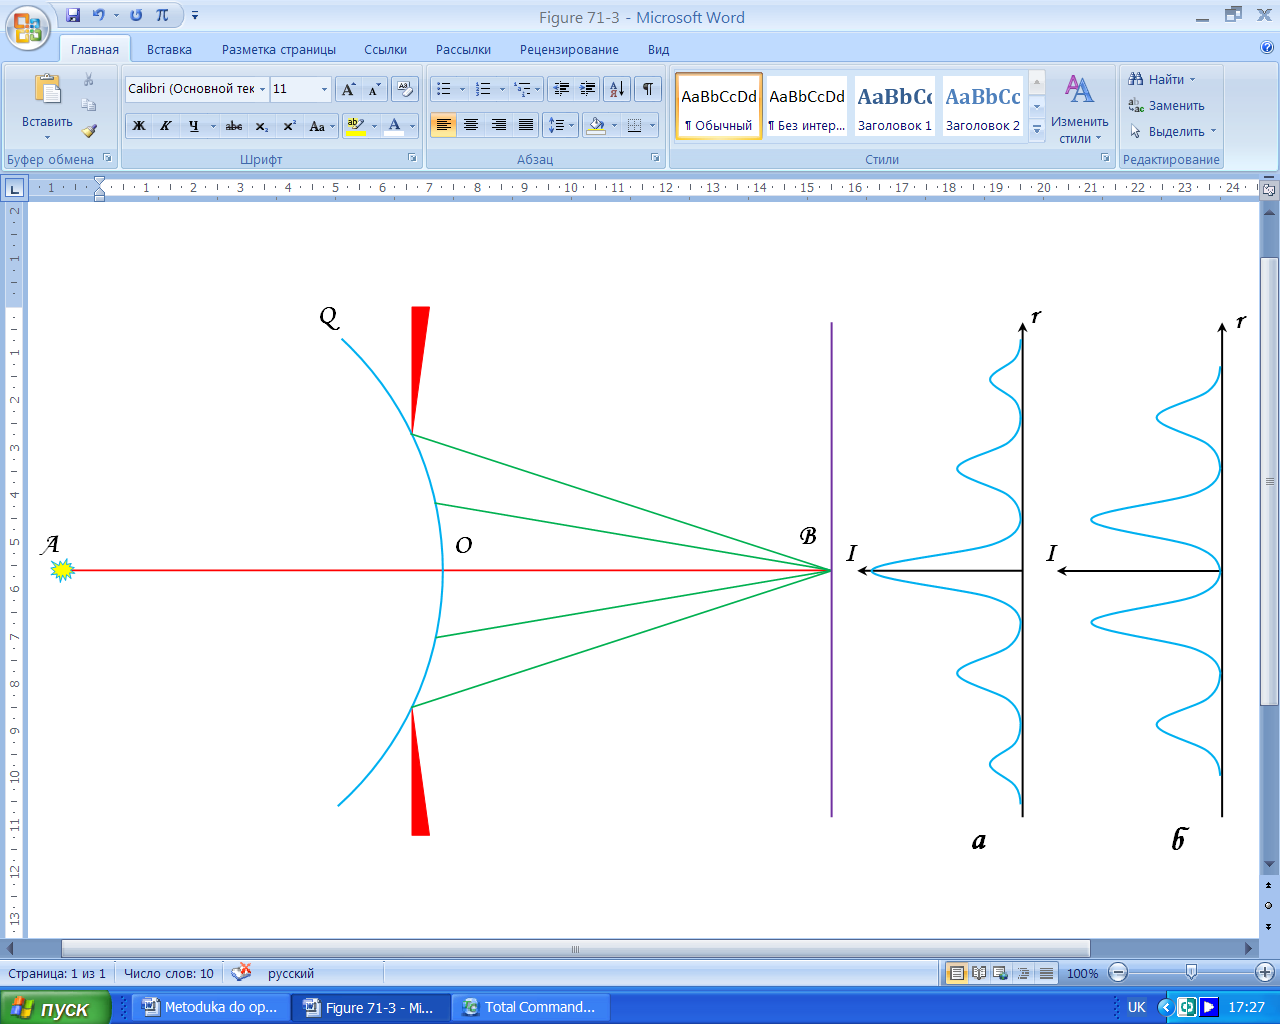Open Customize Quick Access Toolbar dropdown
1280x1024 pixels.
(195, 15)
